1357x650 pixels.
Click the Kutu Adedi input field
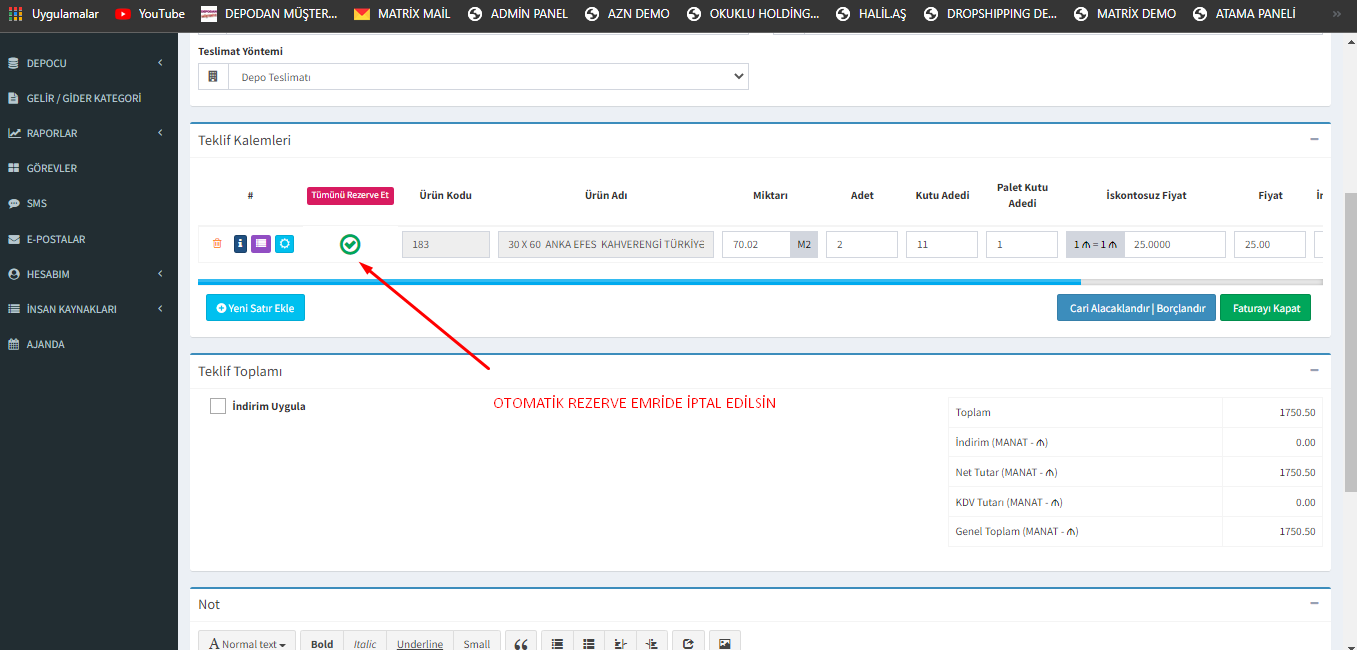click(941, 244)
